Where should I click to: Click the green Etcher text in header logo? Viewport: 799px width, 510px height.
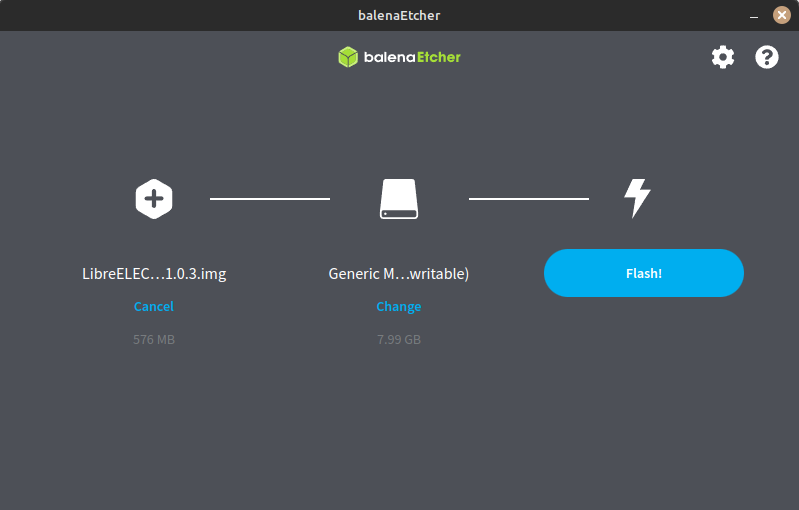pos(435,57)
